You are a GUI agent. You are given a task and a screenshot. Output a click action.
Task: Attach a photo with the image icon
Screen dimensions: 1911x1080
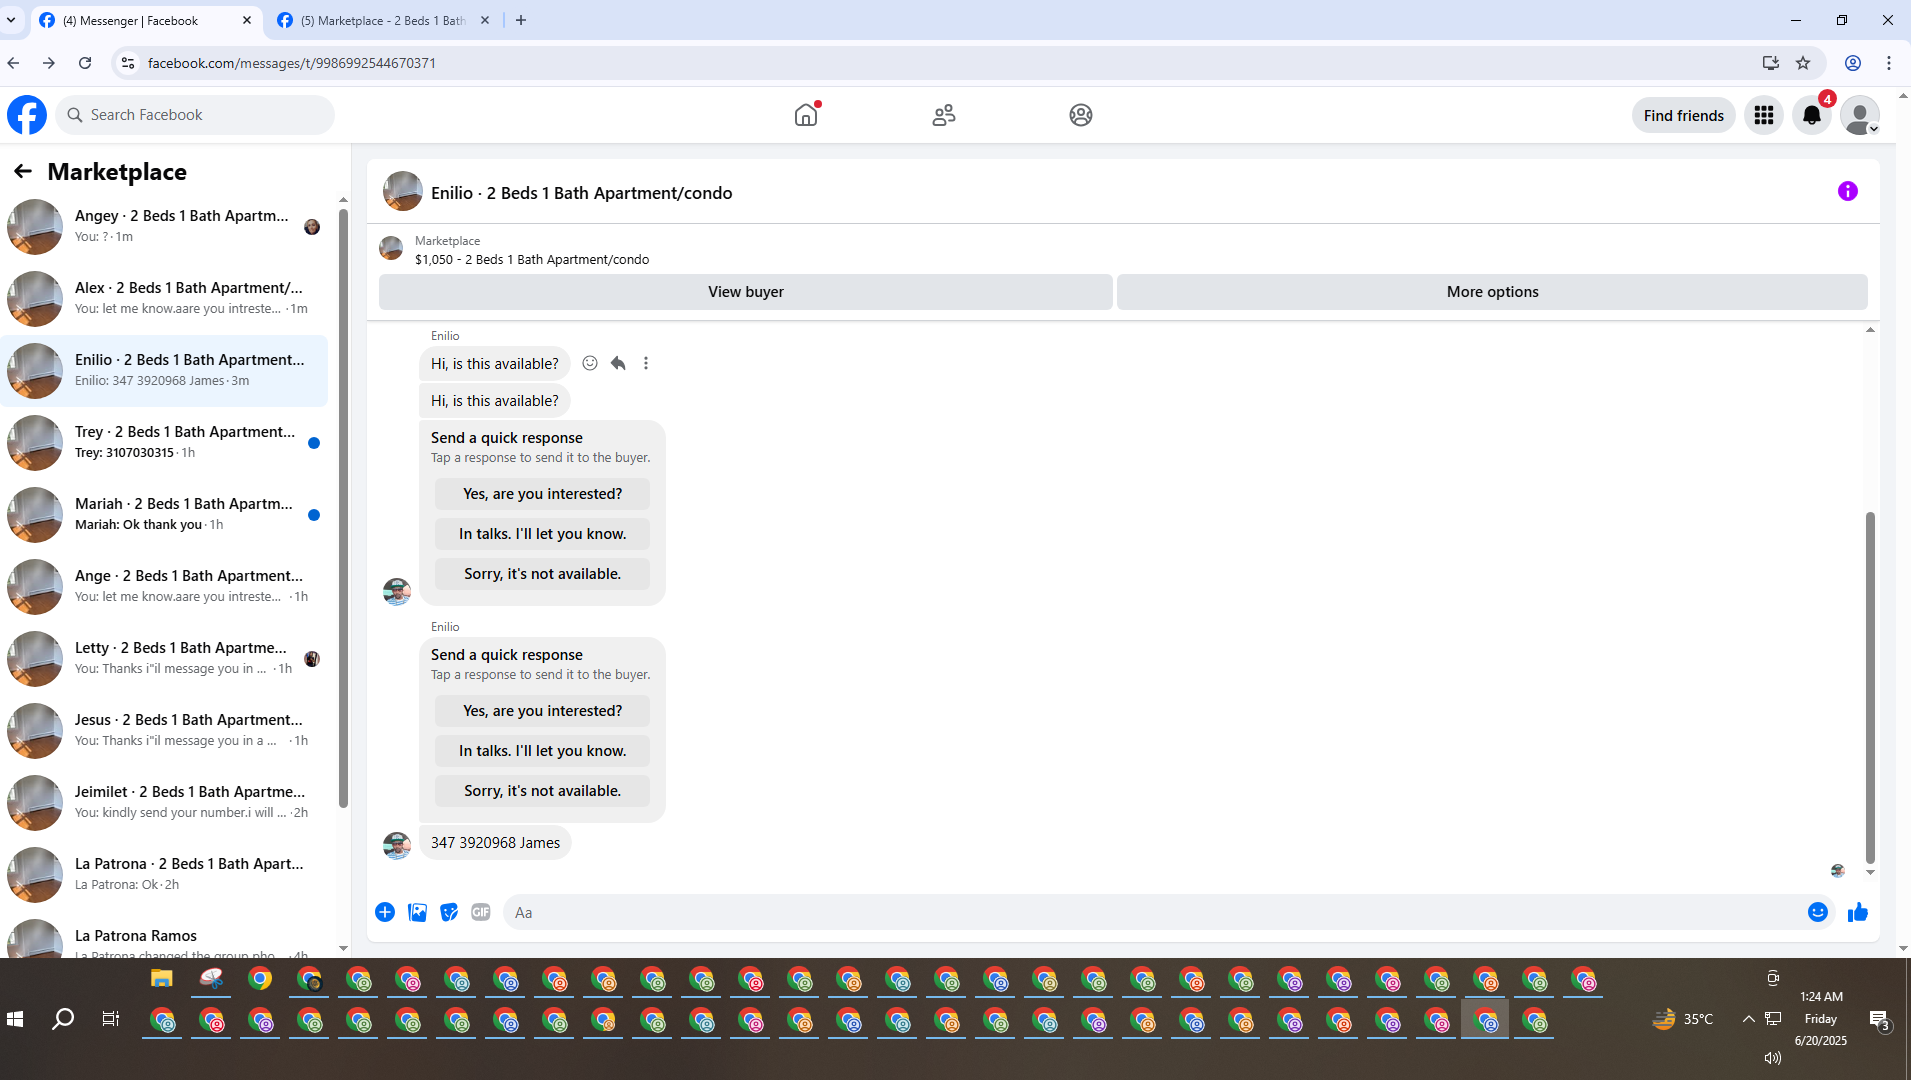(x=417, y=912)
